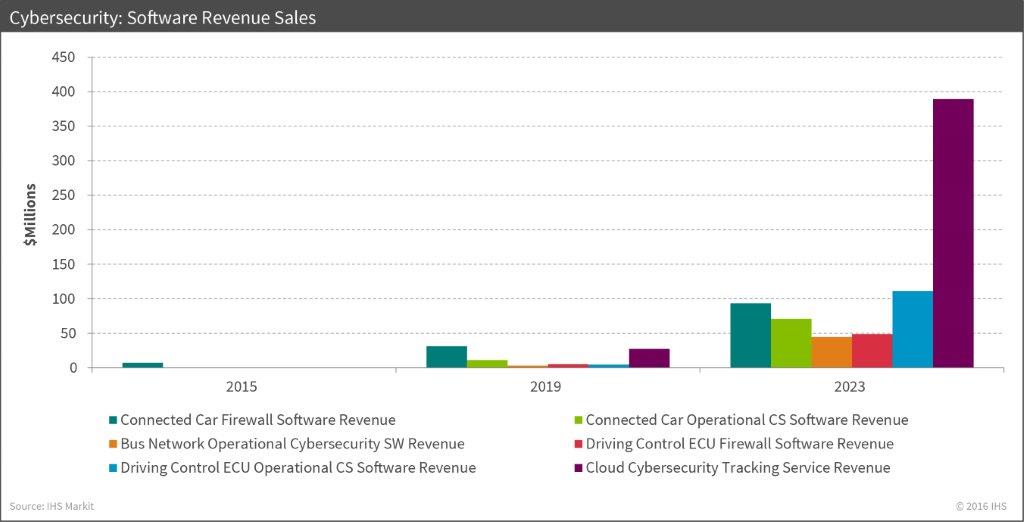The image size is (1024, 522).
Task: Select the purple bar in the 2019 group
Action: (x=649, y=358)
